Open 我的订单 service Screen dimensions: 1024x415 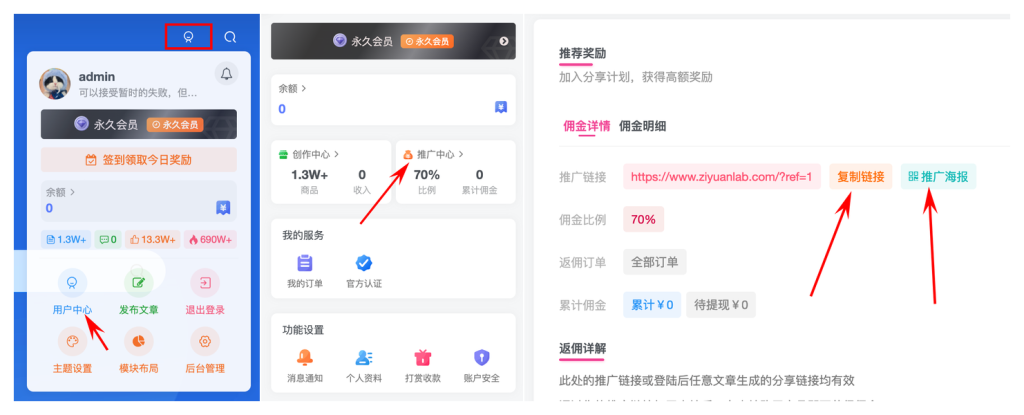[x=305, y=272]
